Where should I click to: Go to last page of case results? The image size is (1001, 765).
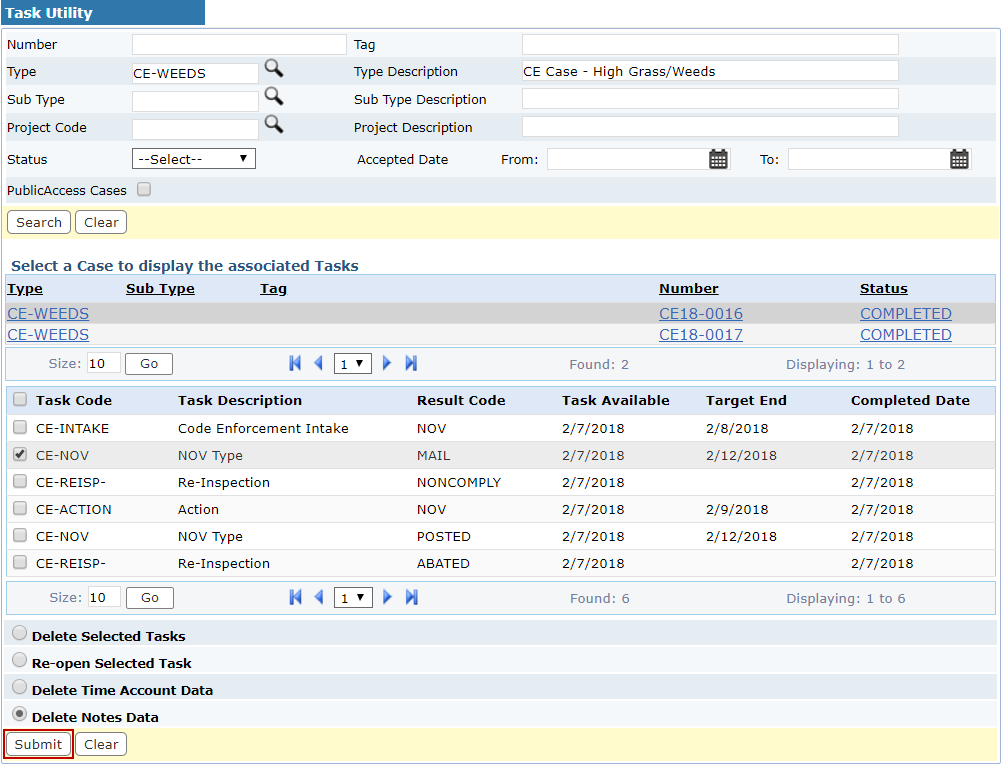411,363
